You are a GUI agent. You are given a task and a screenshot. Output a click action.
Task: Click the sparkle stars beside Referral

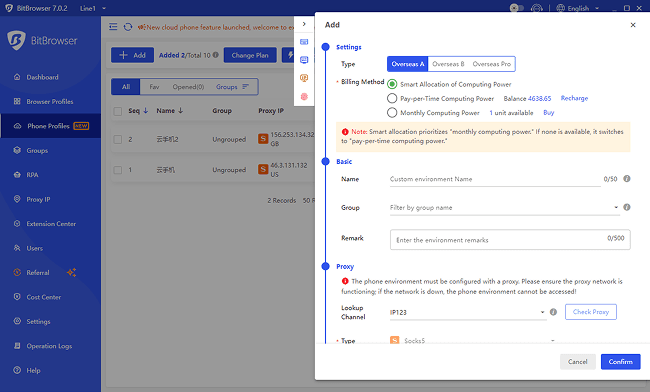71,272
